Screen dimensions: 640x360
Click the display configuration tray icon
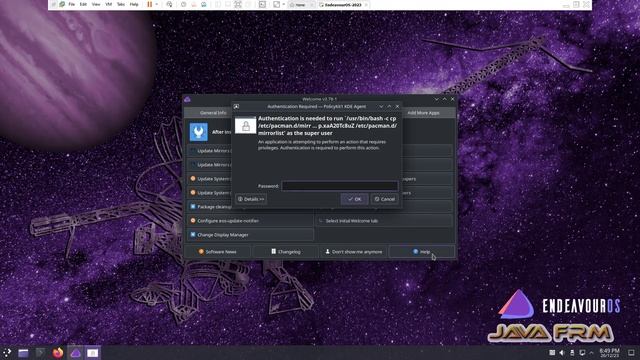582,353
